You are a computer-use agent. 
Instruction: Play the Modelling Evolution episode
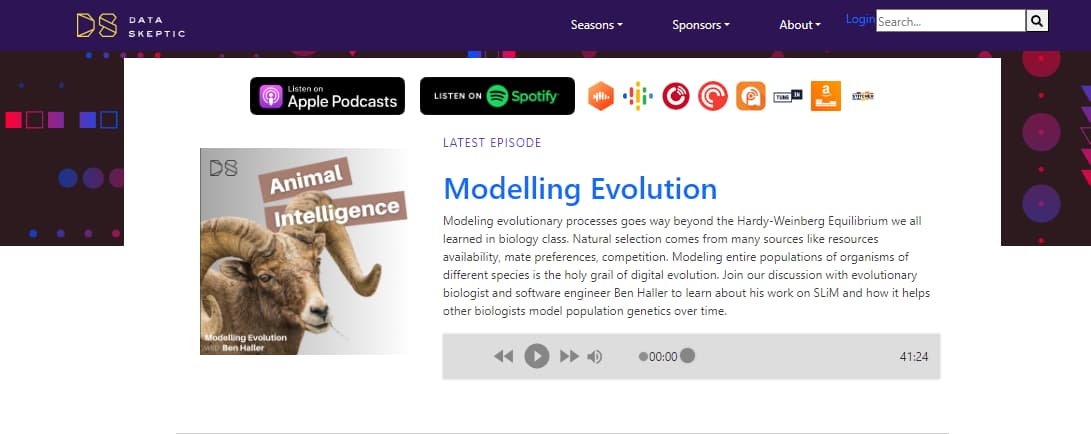(536, 356)
